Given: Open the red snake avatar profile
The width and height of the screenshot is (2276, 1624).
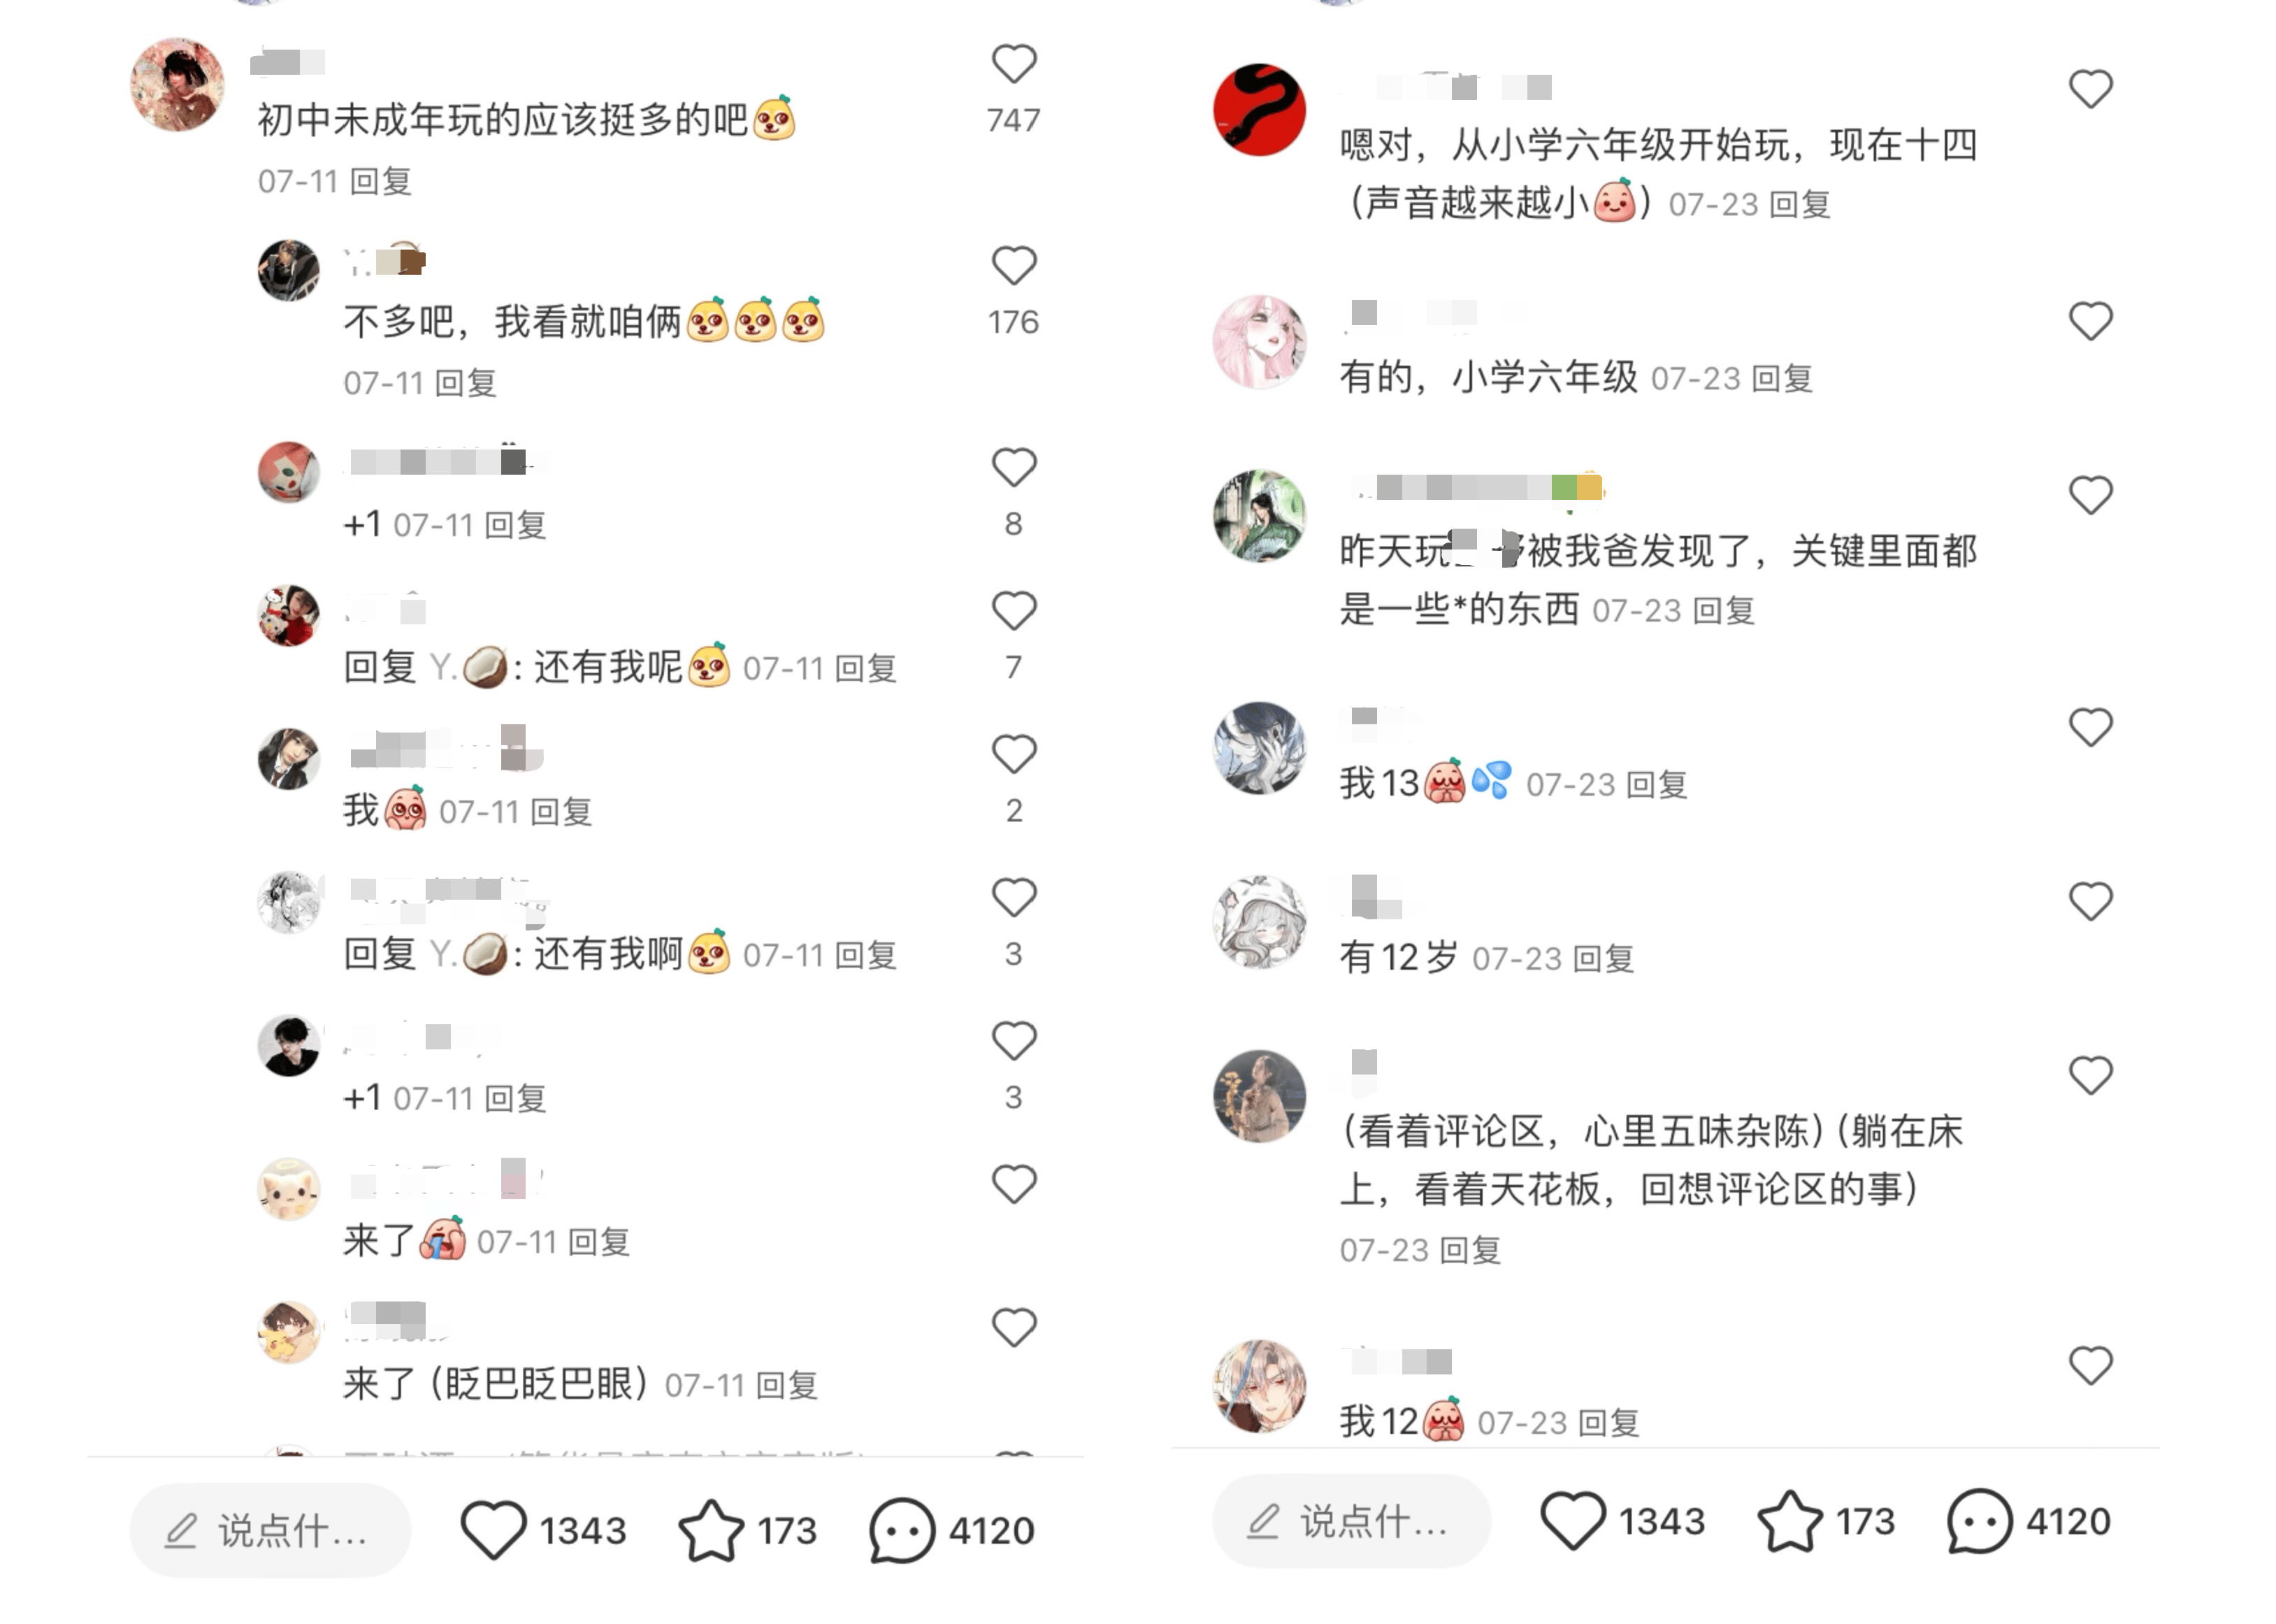Looking at the screenshot, I should [1259, 109].
